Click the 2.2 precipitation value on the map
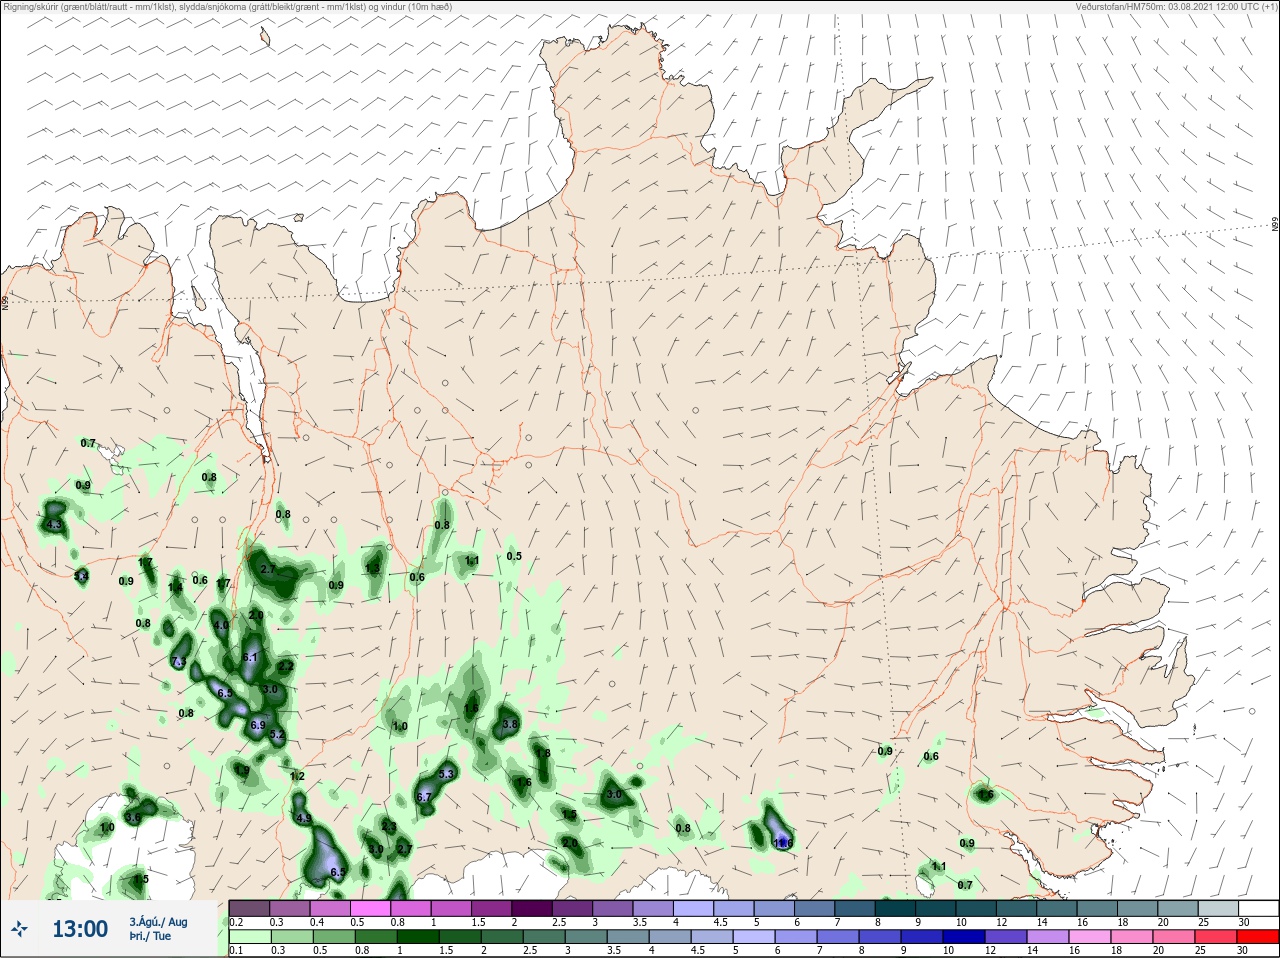The image size is (1280, 958). pos(286,666)
